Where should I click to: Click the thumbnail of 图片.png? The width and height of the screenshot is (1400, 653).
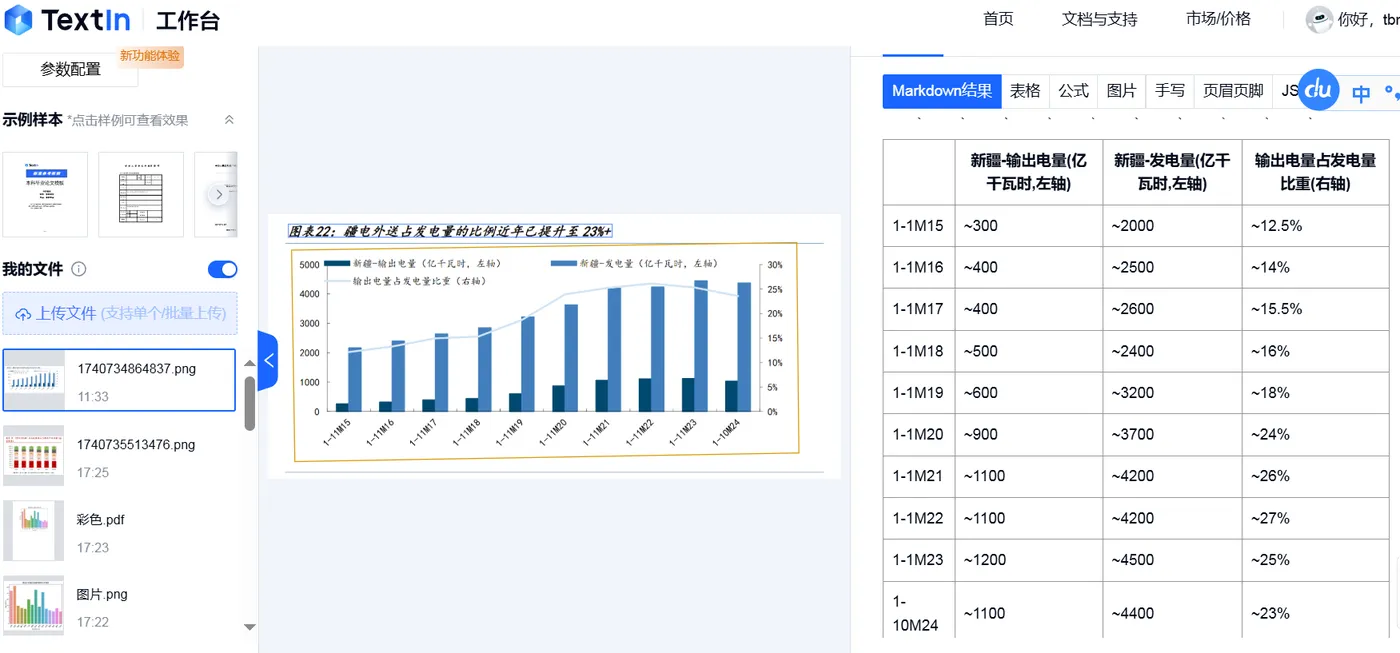[x=34, y=606]
